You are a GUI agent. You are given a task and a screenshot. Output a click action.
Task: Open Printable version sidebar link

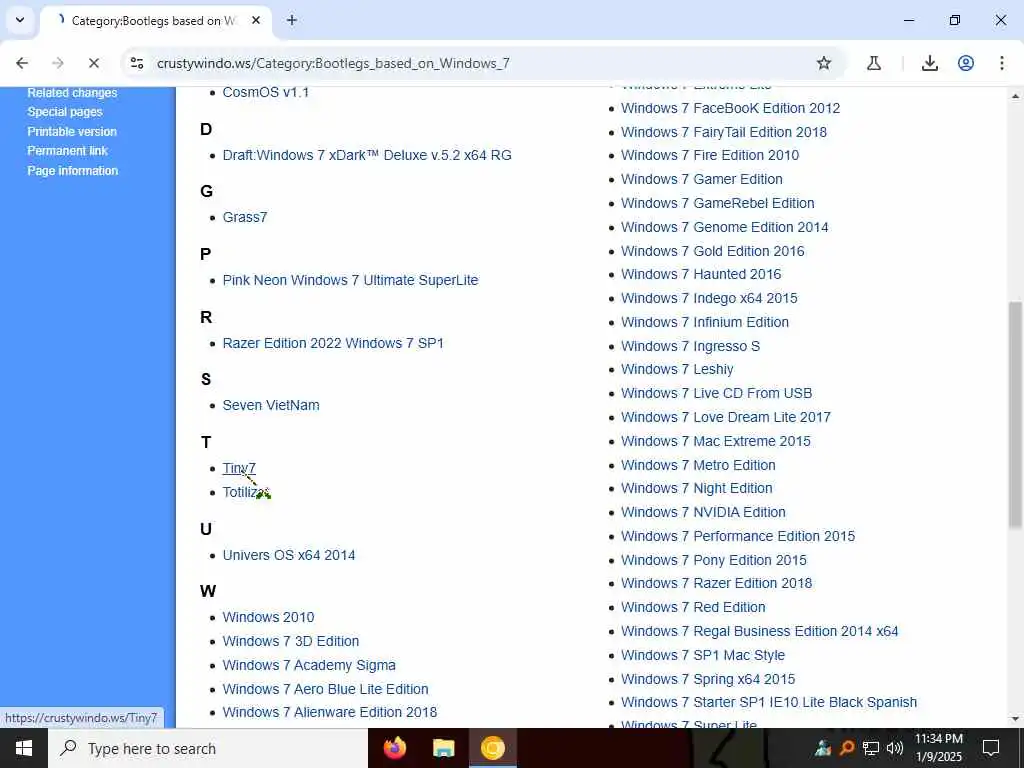click(x=72, y=131)
